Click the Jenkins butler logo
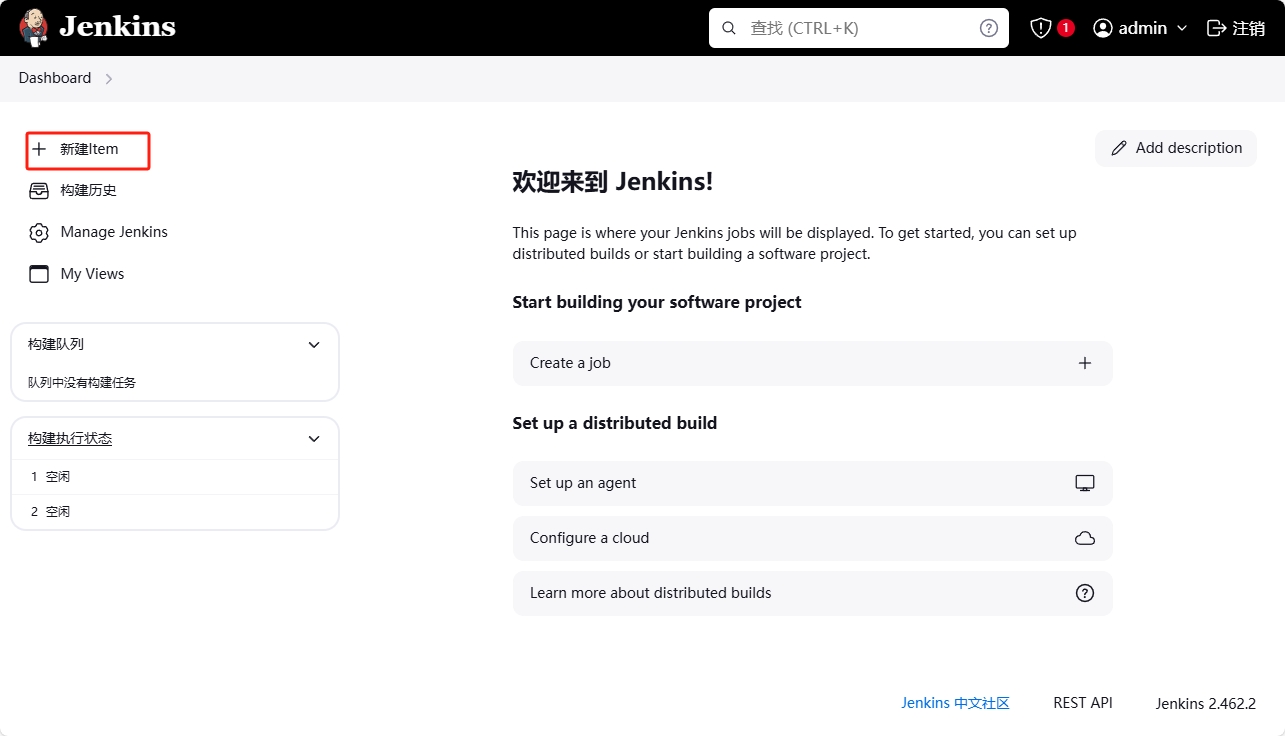The height and width of the screenshot is (736, 1285). 33,27
